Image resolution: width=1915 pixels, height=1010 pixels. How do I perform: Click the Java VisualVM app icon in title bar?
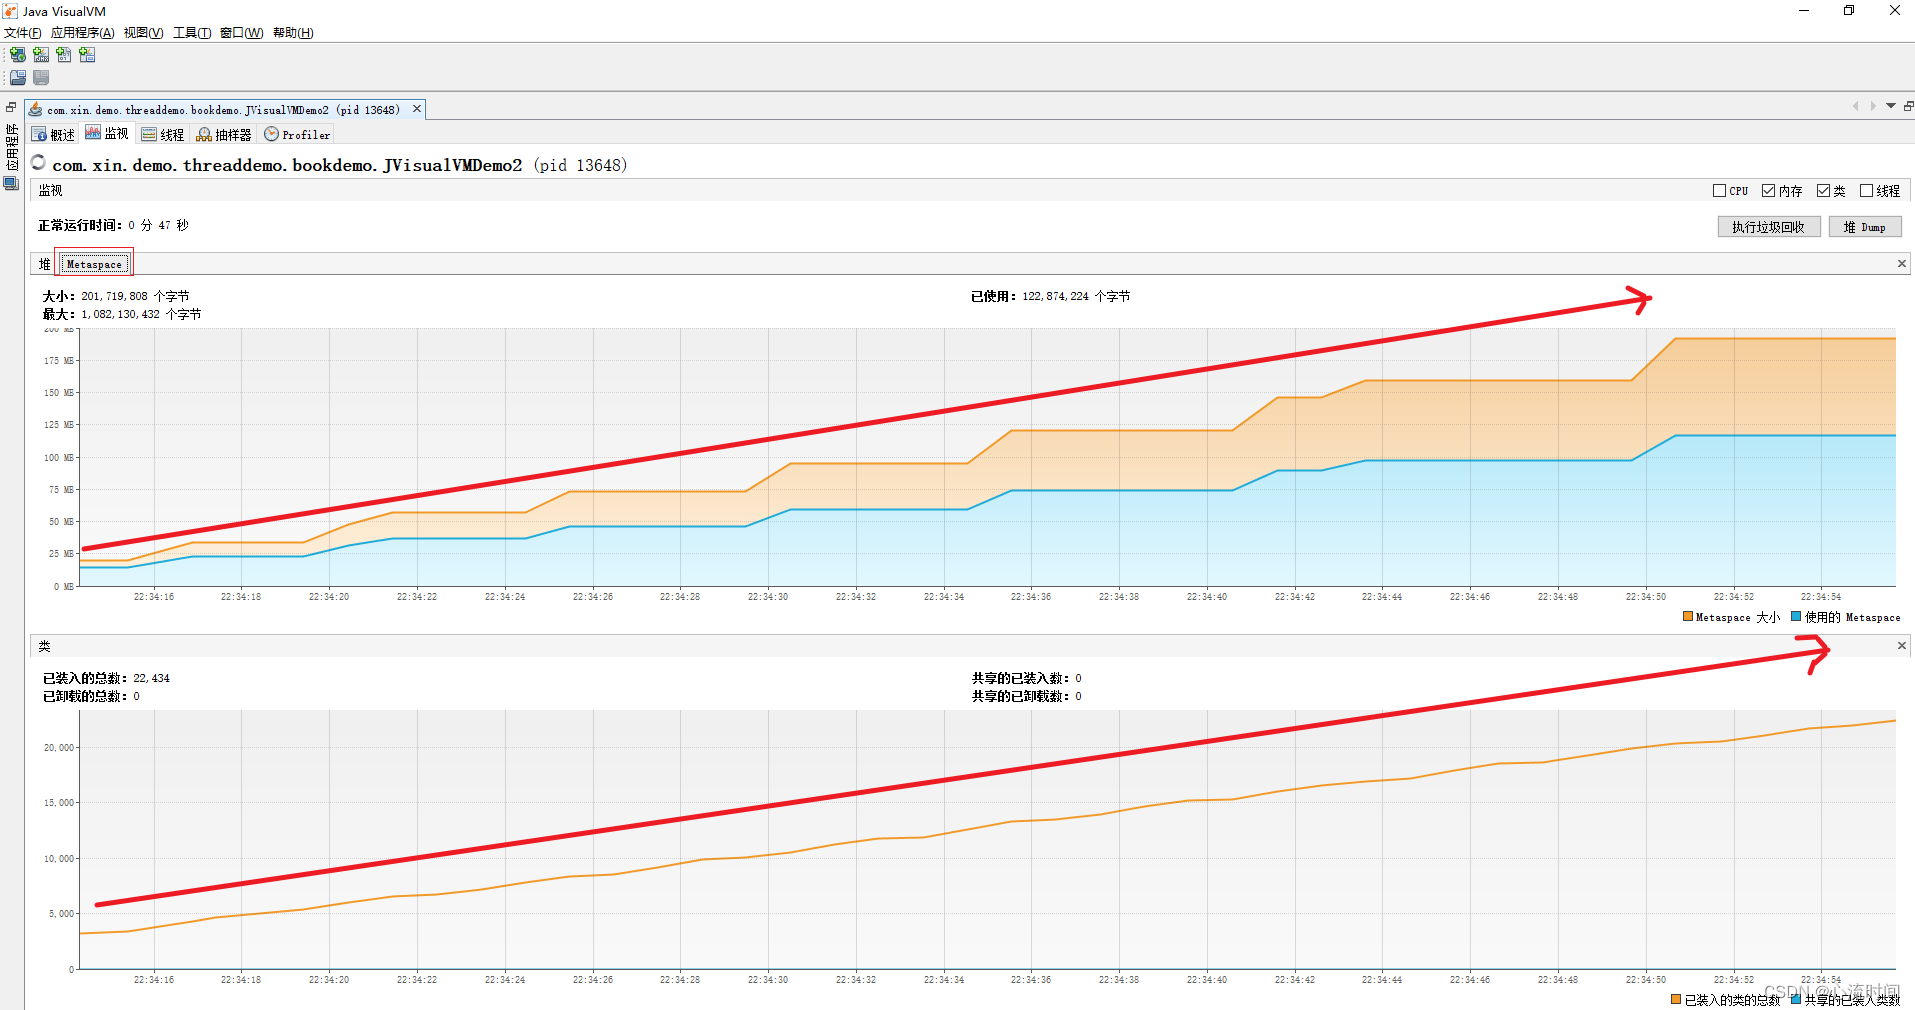[10, 11]
